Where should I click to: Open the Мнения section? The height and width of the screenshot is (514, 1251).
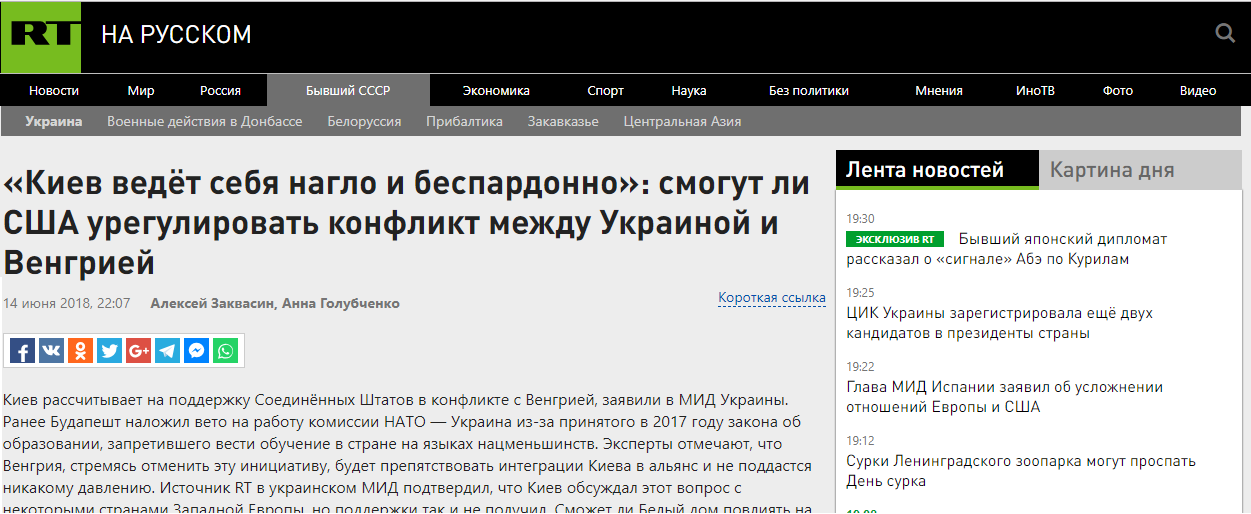click(939, 90)
